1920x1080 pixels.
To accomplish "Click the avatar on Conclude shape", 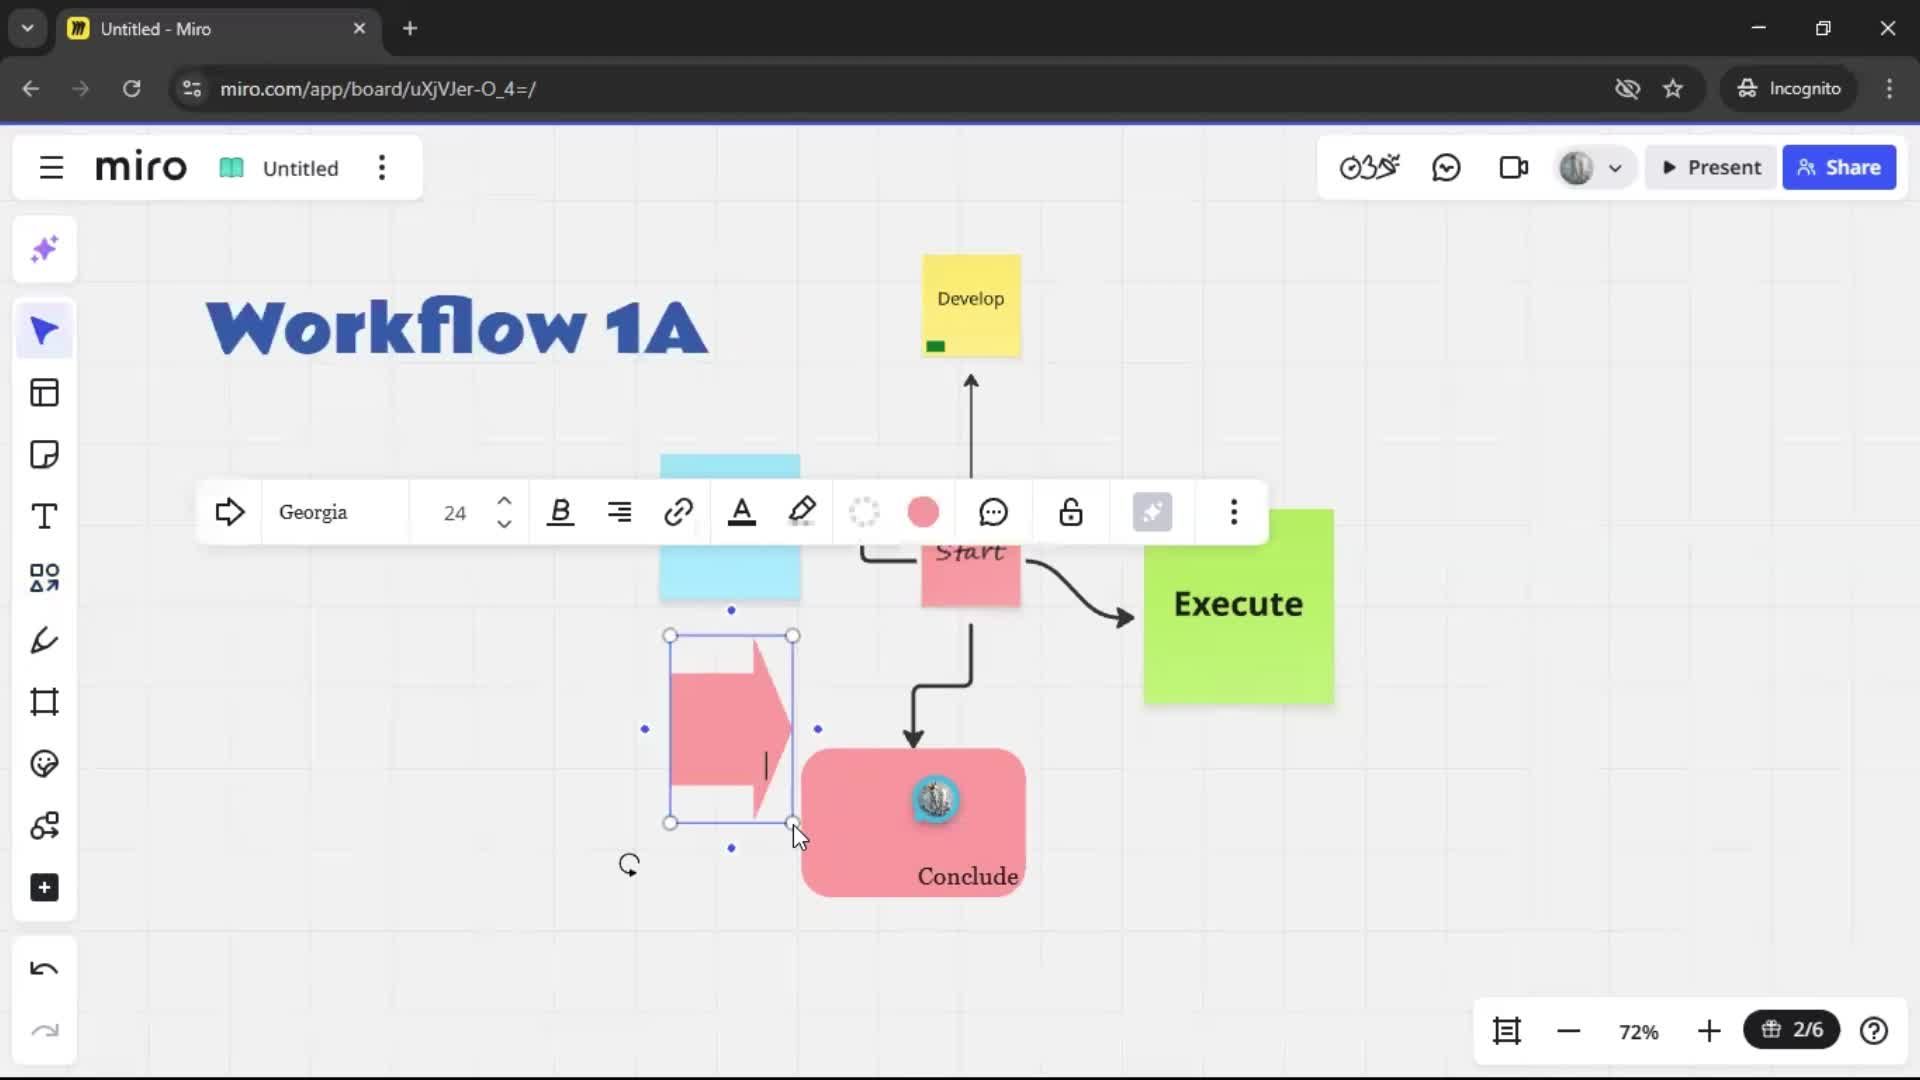I will (936, 800).
